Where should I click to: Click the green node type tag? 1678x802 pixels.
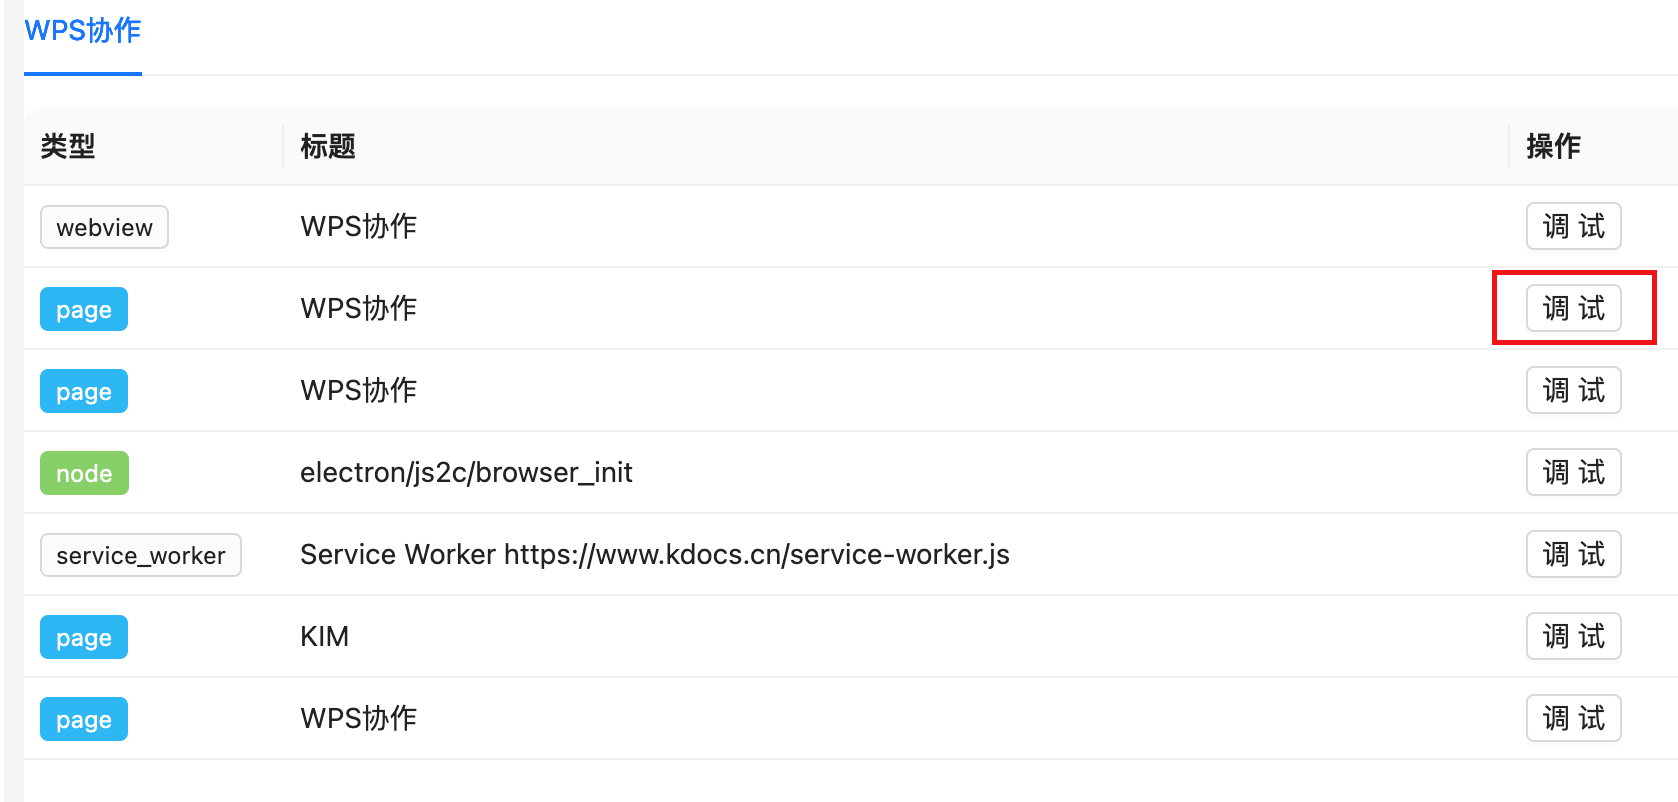pos(84,473)
